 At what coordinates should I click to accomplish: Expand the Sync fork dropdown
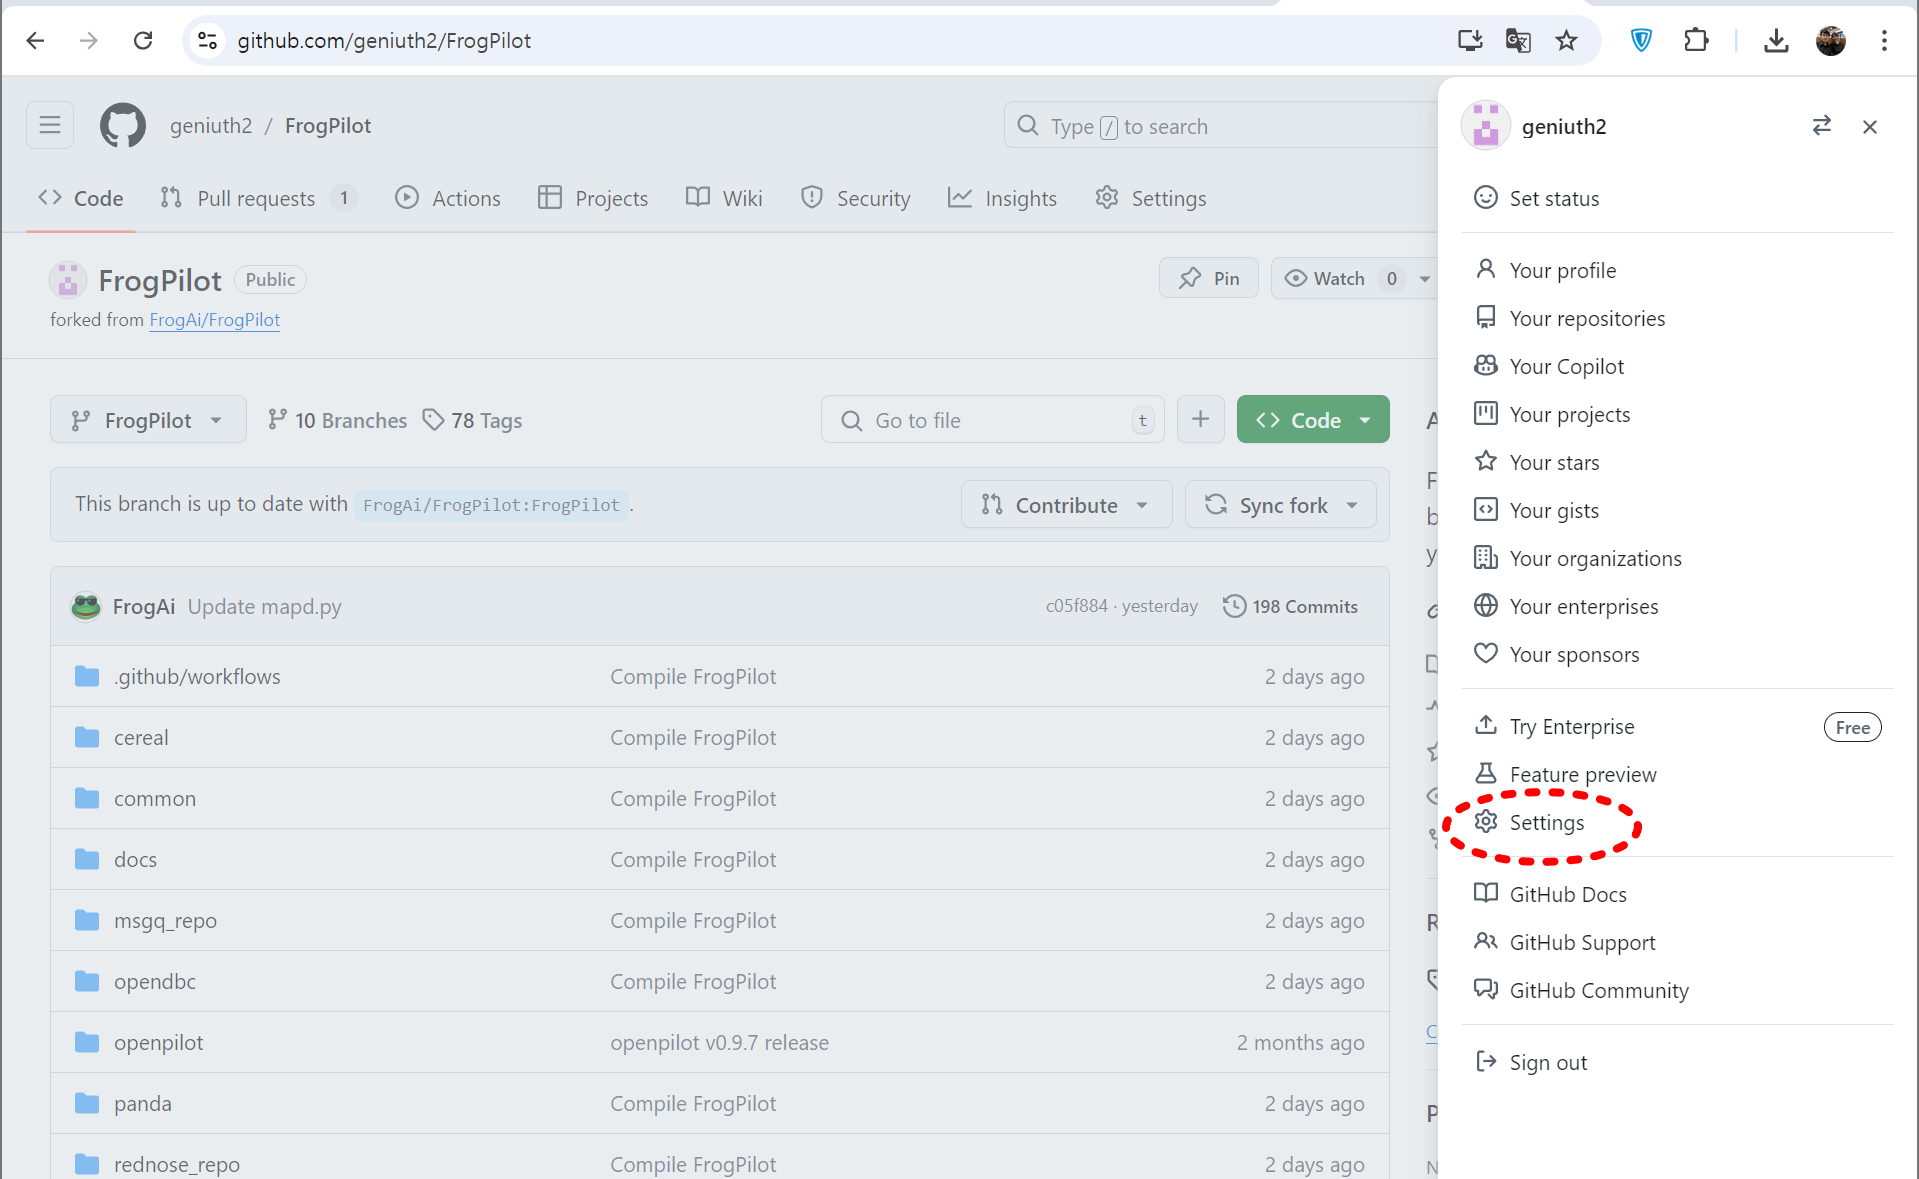(x=1281, y=505)
